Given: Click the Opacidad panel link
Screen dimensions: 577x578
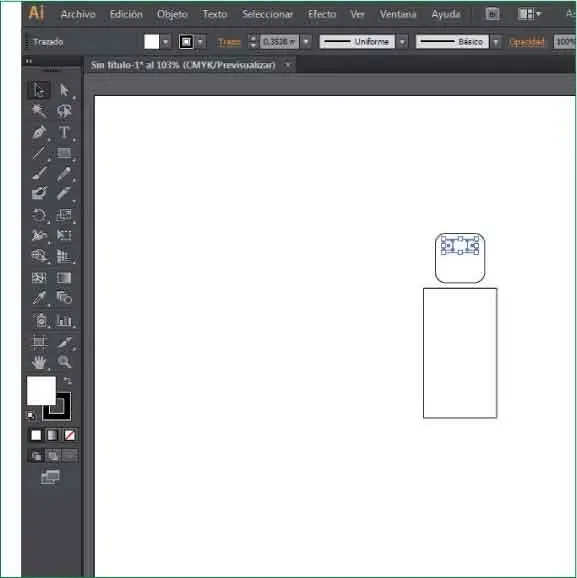Looking at the screenshot, I should [x=526, y=42].
